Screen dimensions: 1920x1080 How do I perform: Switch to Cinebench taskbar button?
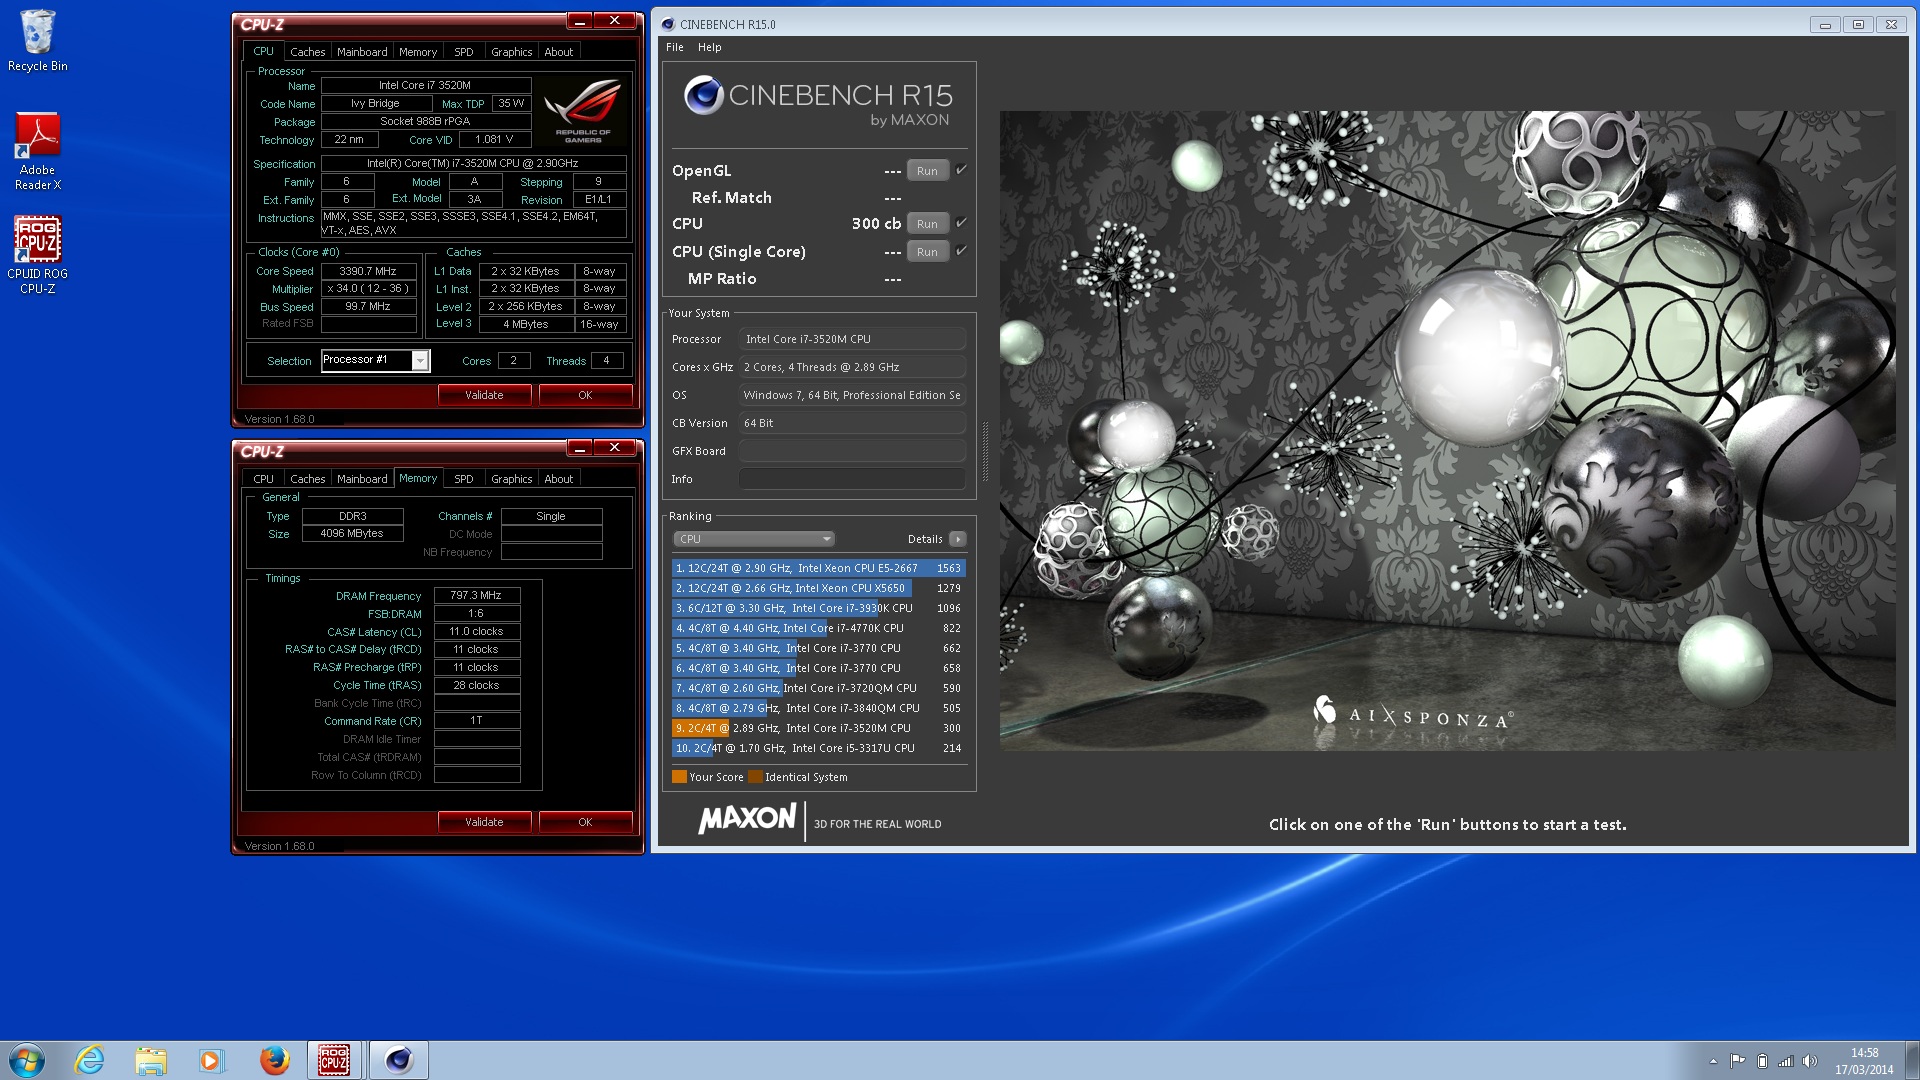coord(398,1060)
